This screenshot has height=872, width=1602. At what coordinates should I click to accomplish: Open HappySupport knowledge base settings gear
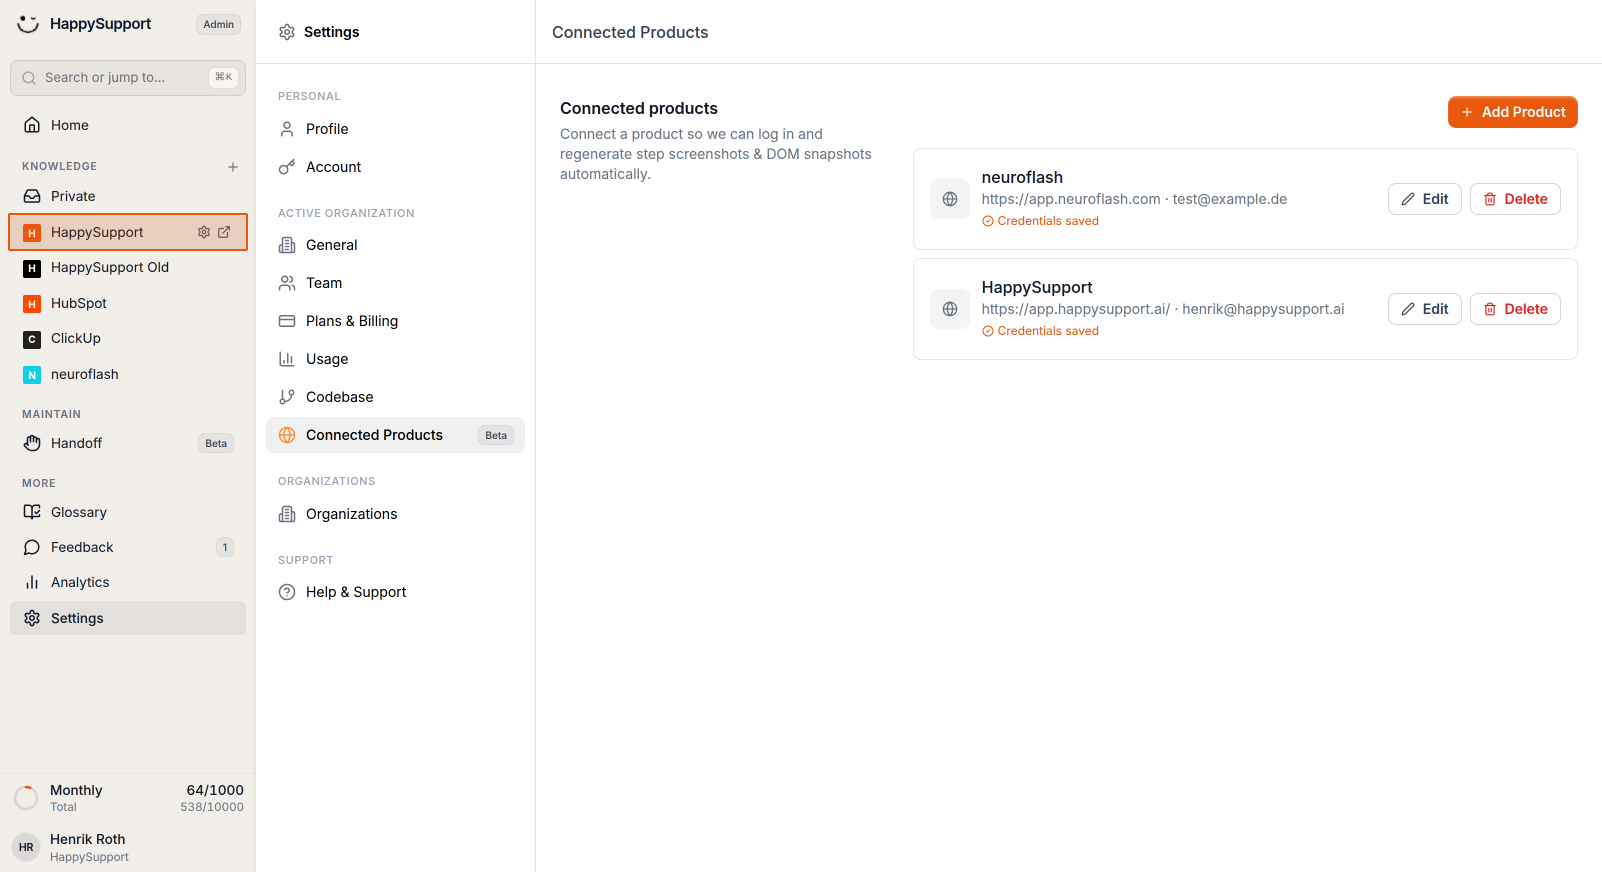(x=204, y=232)
